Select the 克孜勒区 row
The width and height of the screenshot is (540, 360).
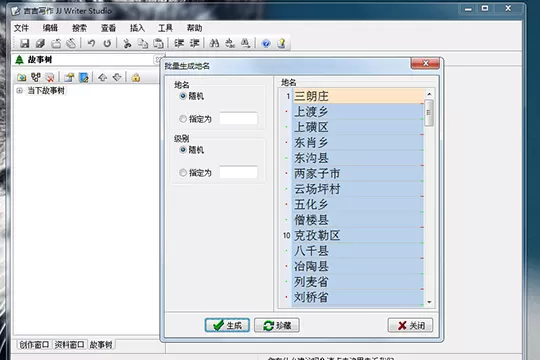[x=358, y=236]
